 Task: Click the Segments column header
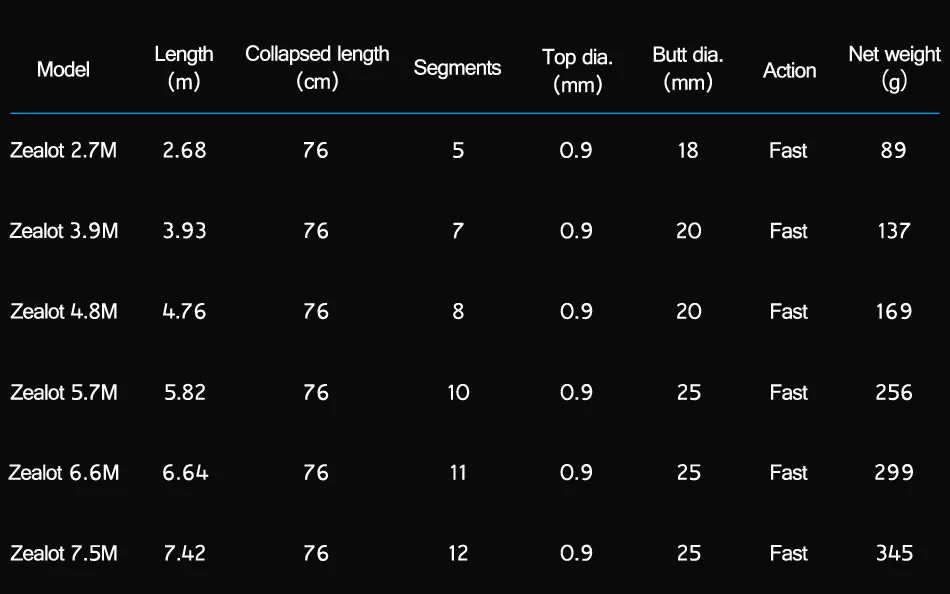(457, 68)
